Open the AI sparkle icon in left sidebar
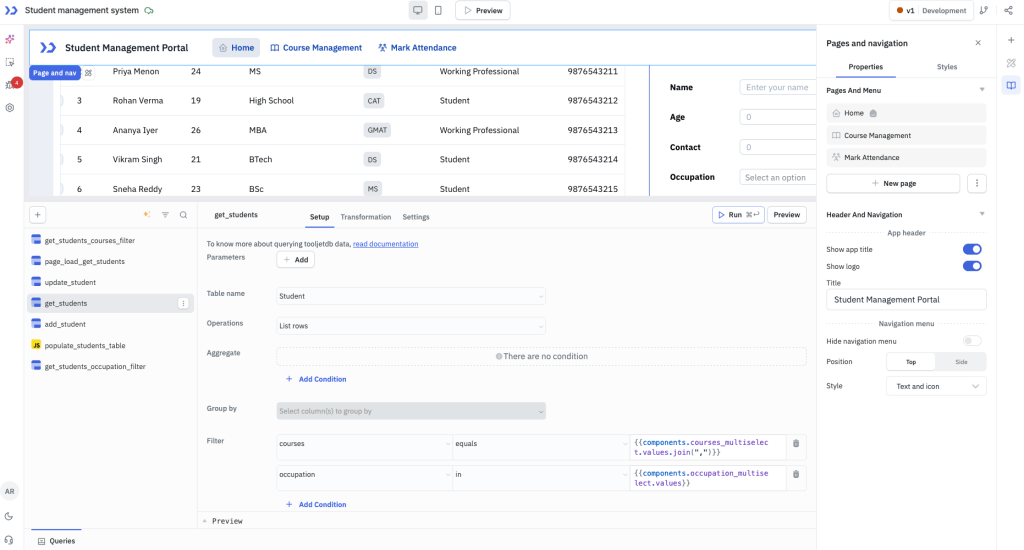This screenshot has width=1024, height=550. click(x=10, y=39)
